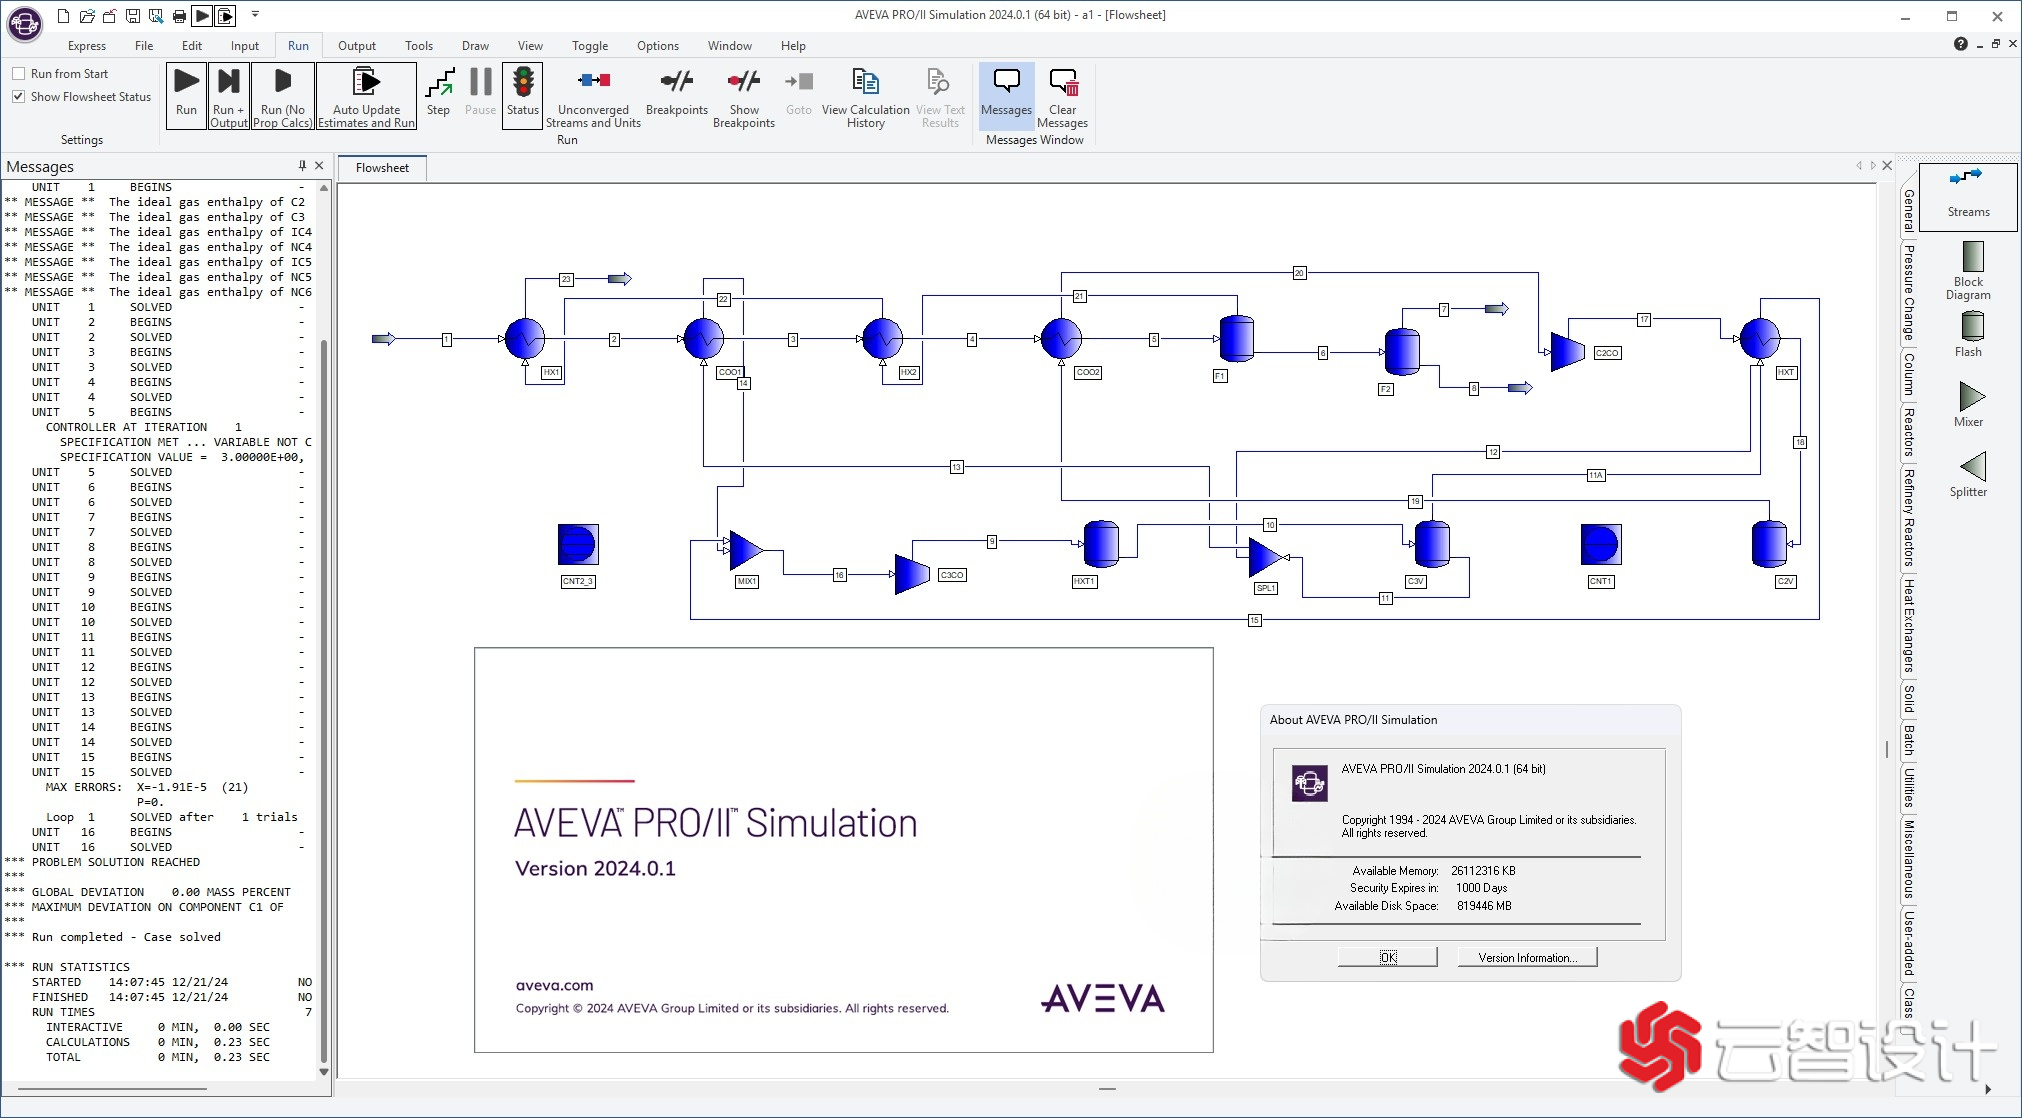Click flash drum F1 on flowsheet

tap(1237, 338)
